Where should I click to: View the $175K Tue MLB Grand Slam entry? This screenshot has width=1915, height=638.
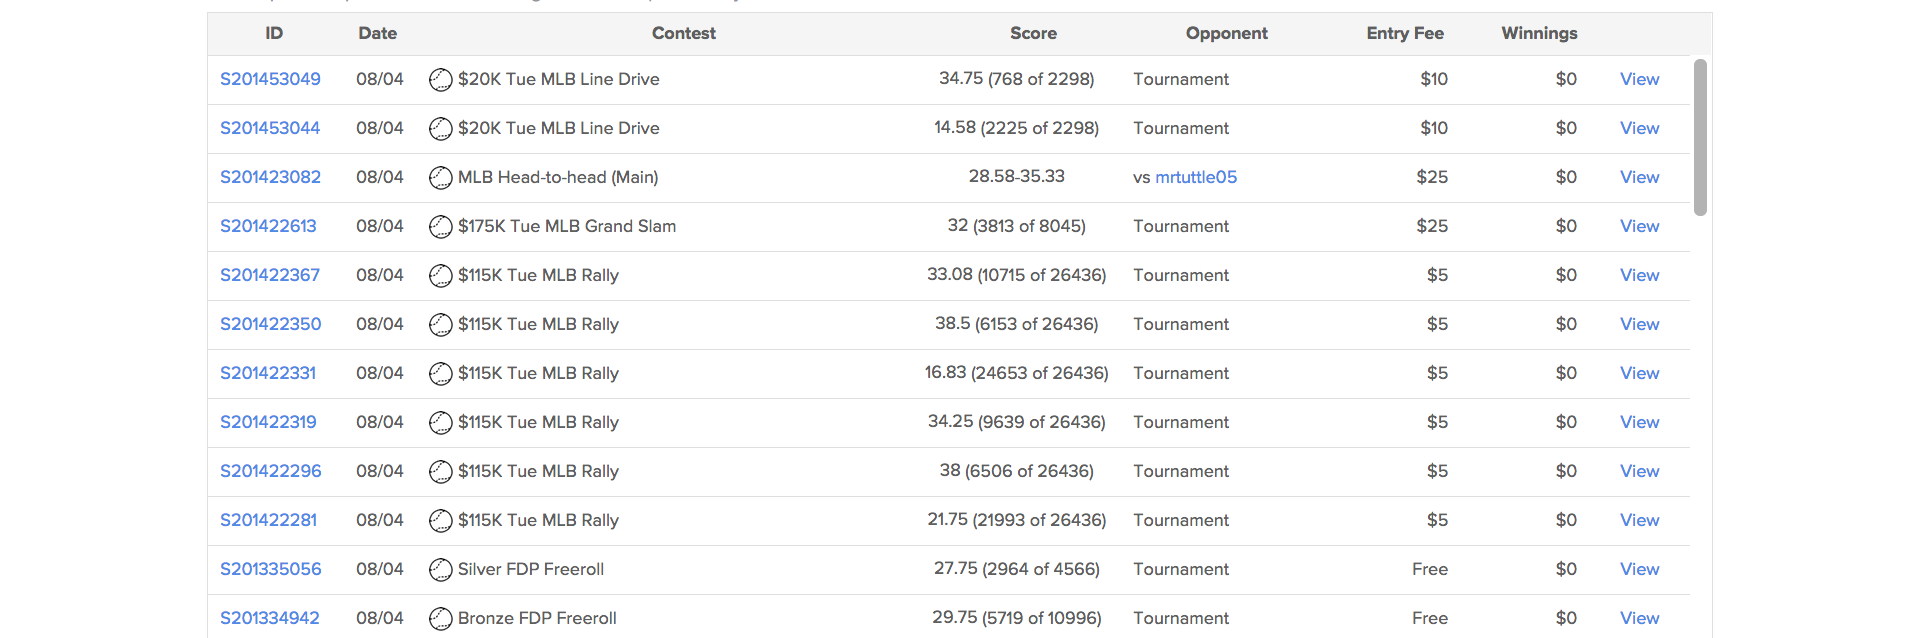[x=1639, y=226]
